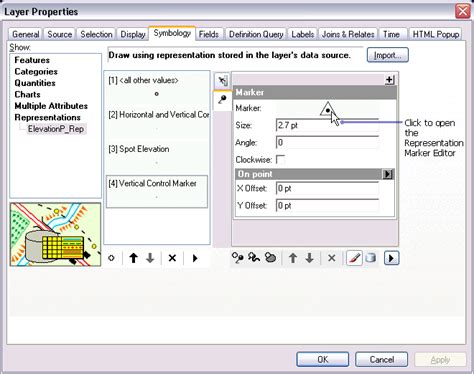The image size is (474, 374).
Task: Open the Definition Query tab
Action: tap(256, 34)
